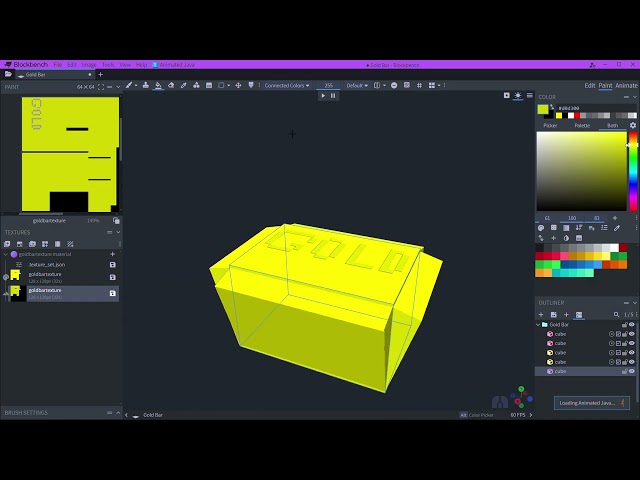
Task: Select the Draw Shape tool
Action: click(196, 85)
